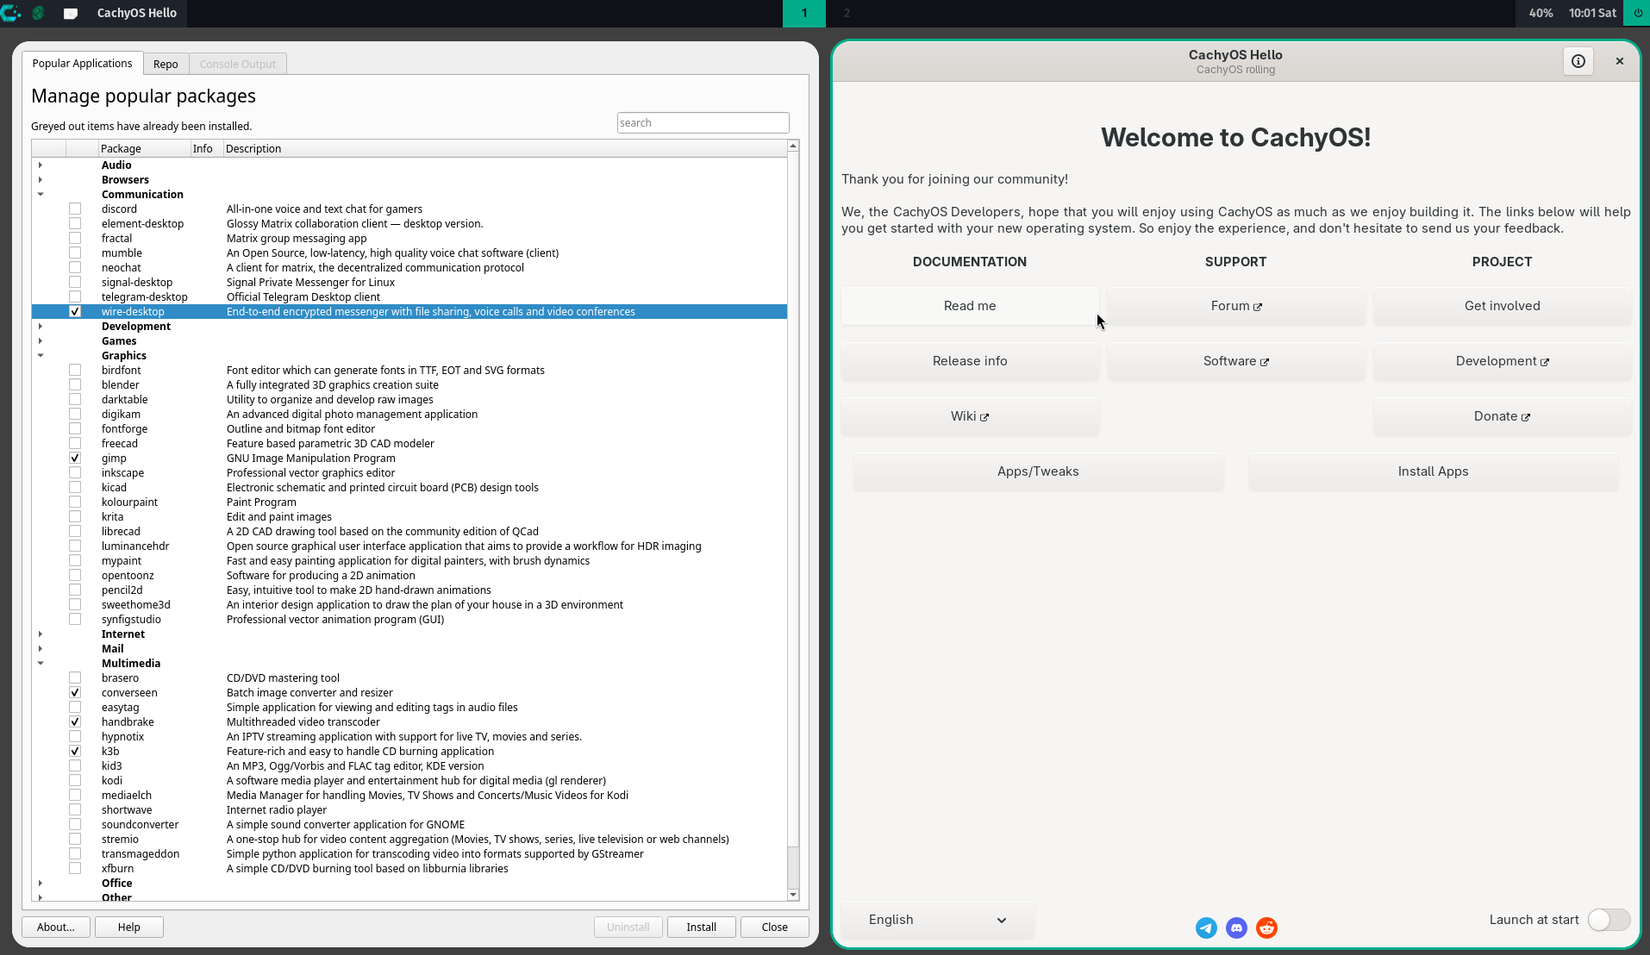Open the Read me documentation
The image size is (1650, 955).
[x=969, y=306]
